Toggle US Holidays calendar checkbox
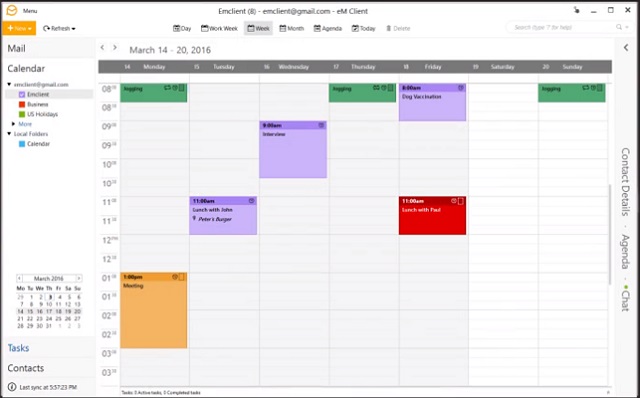640x398 pixels. [x=22, y=114]
